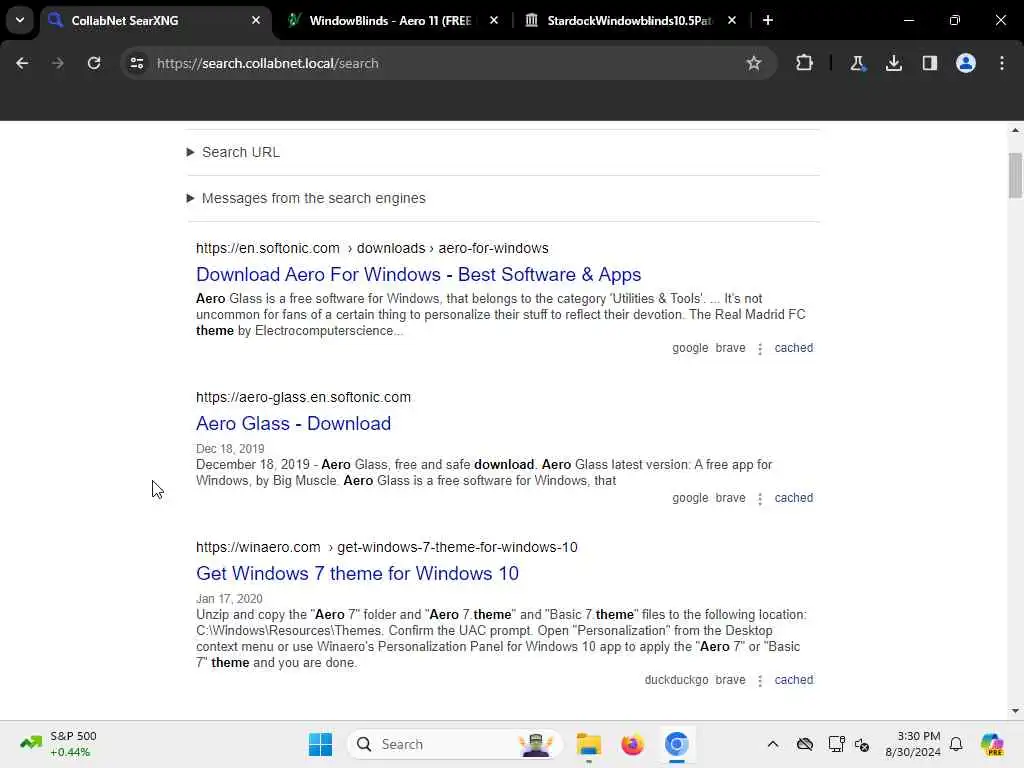The height and width of the screenshot is (768, 1024).
Task: Go back to the previous page
Action: point(22,63)
